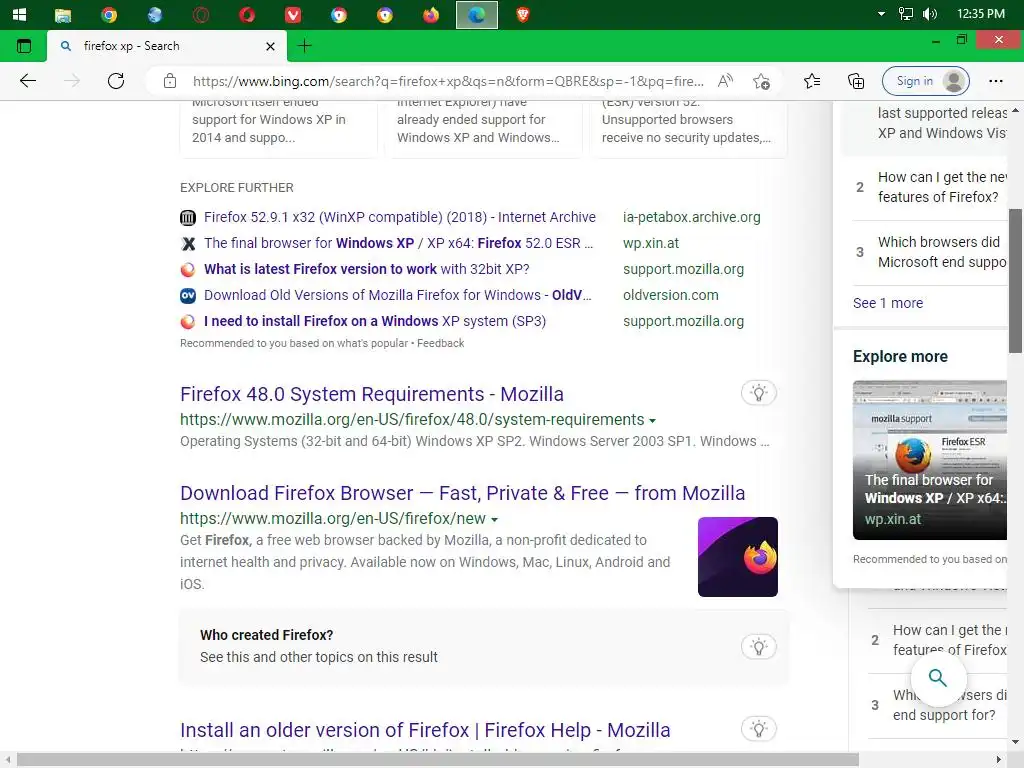
Task: Open 'Firefox 48.0 System Requirements - Mozilla' result
Action: [372, 394]
